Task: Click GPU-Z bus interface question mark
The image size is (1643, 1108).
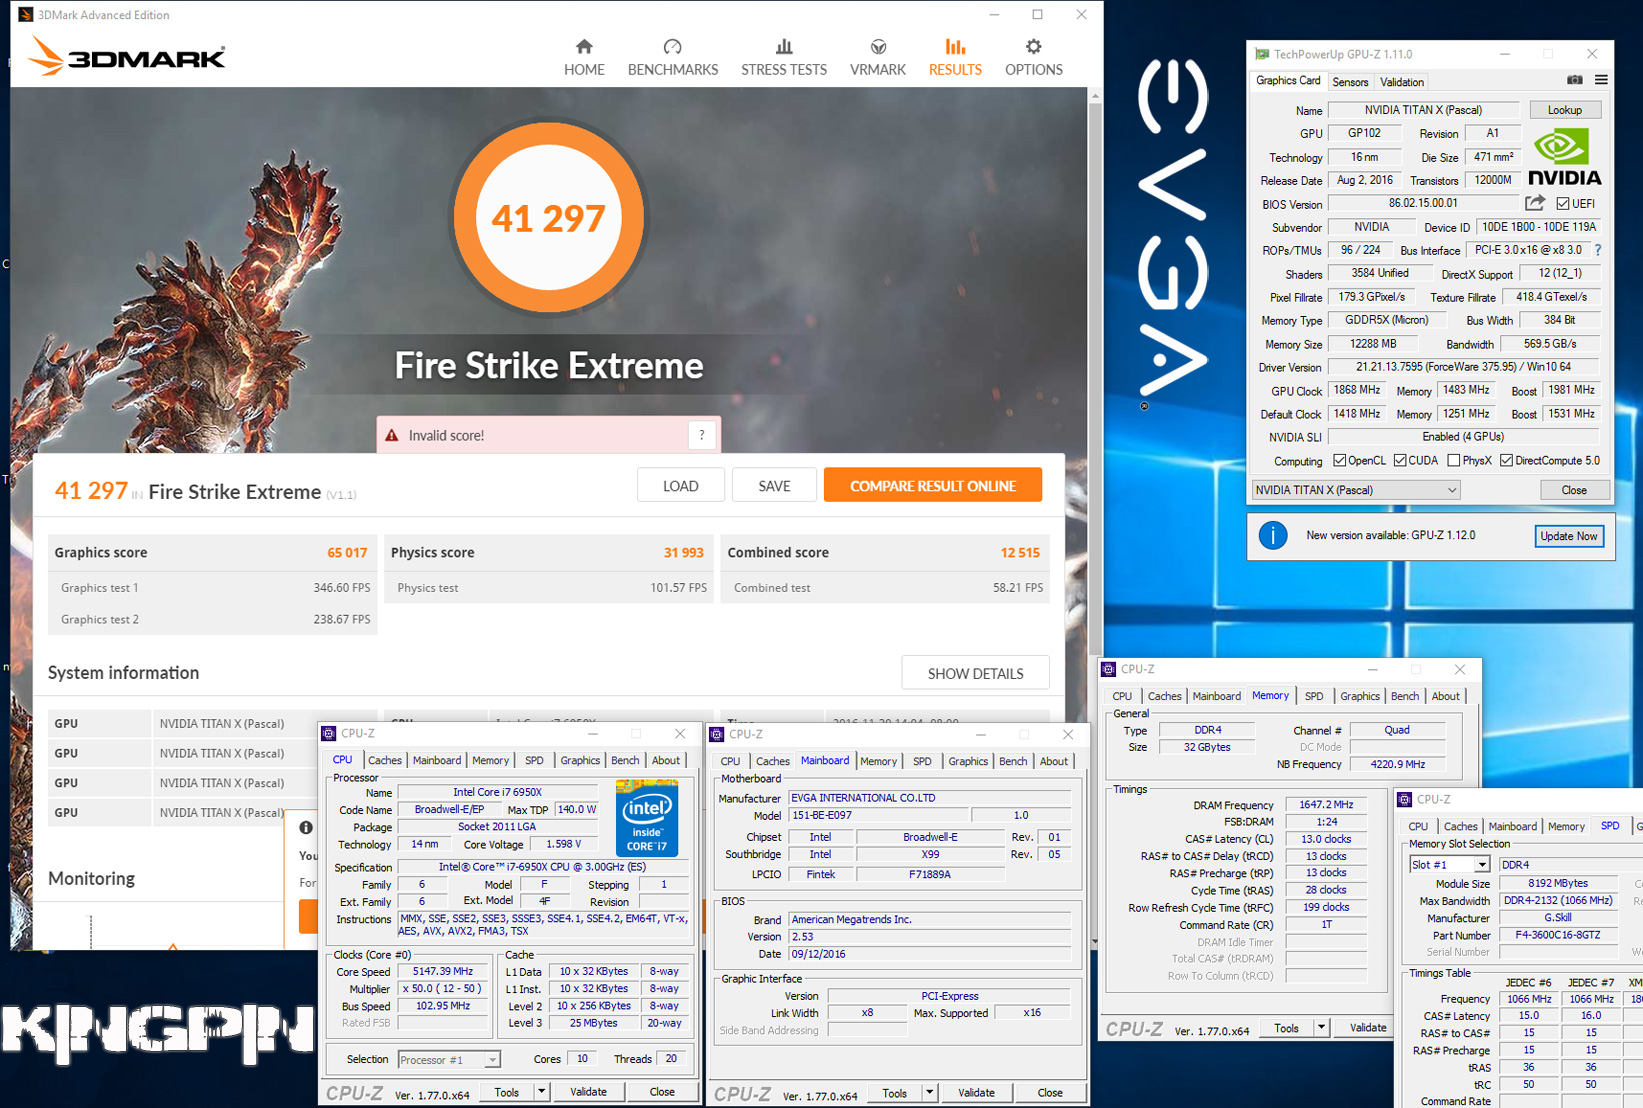Action: (1597, 250)
